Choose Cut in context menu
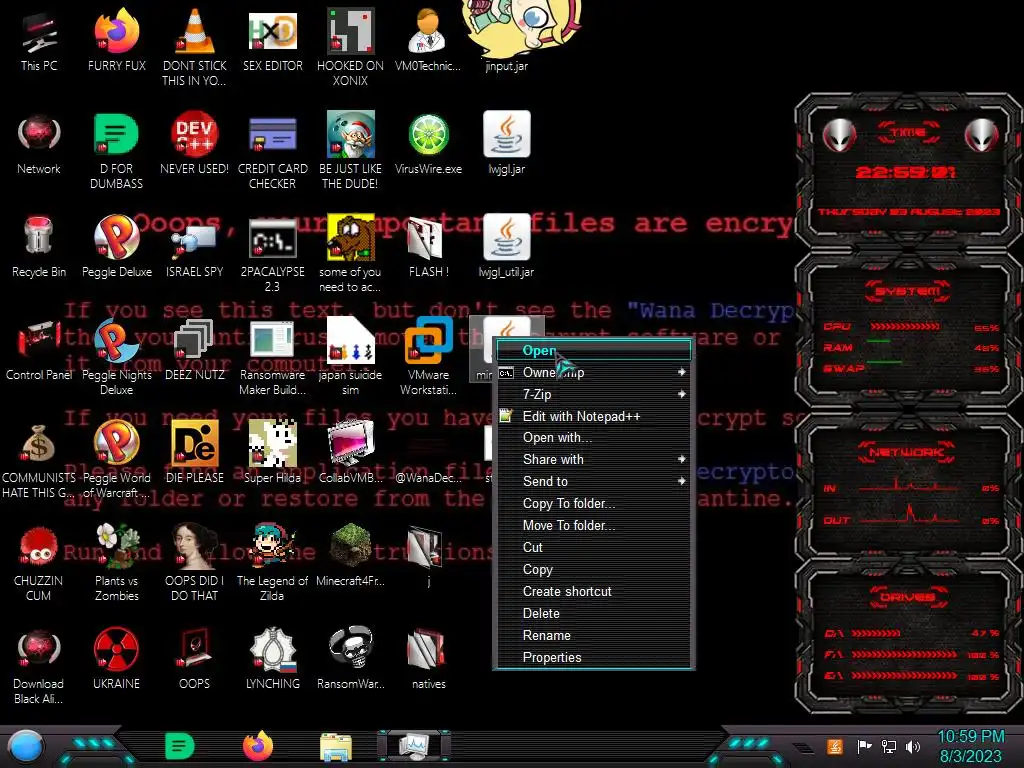Viewport: 1024px width, 768px height. pos(594,547)
